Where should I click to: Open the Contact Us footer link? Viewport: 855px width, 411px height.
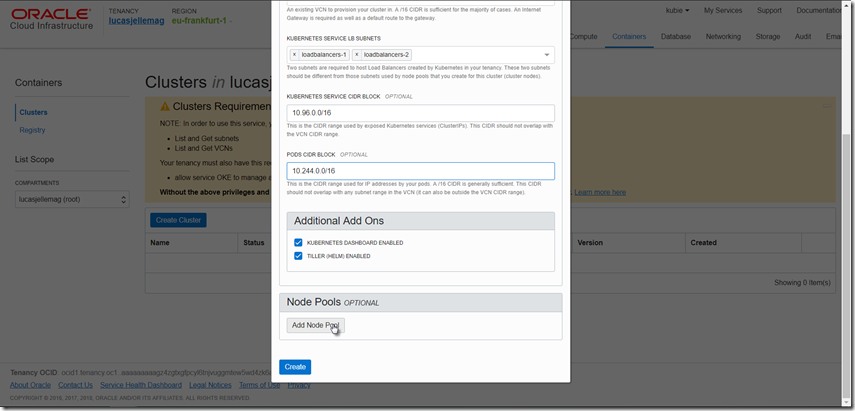75,385
